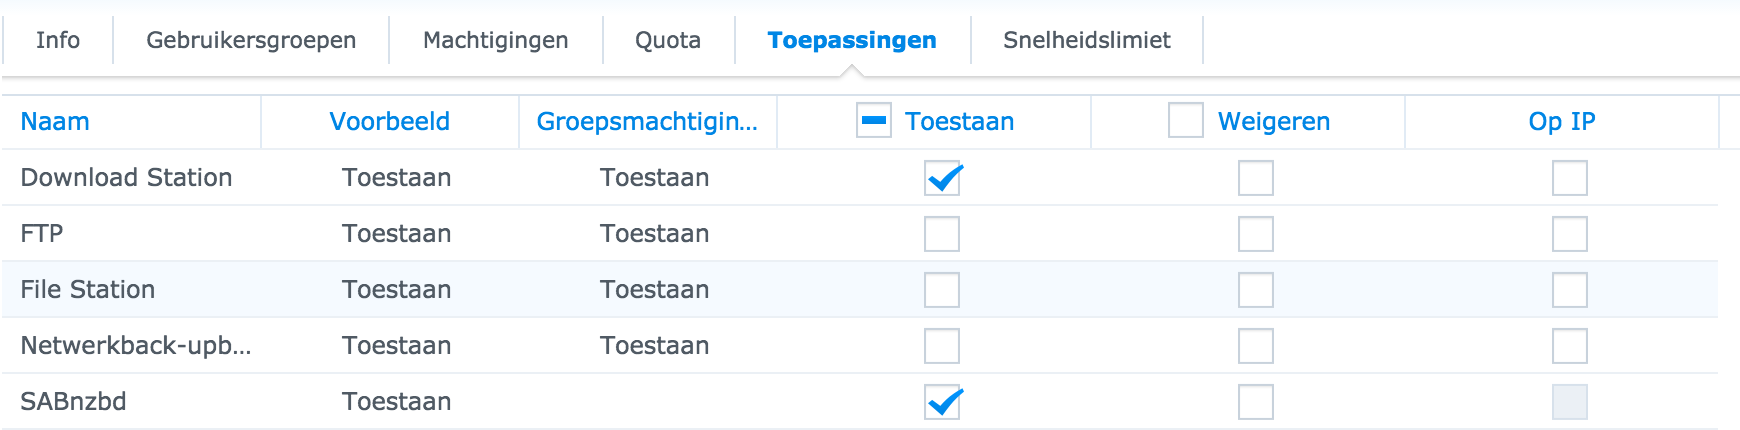Open the Gebruikersgroepen tab

click(251, 40)
